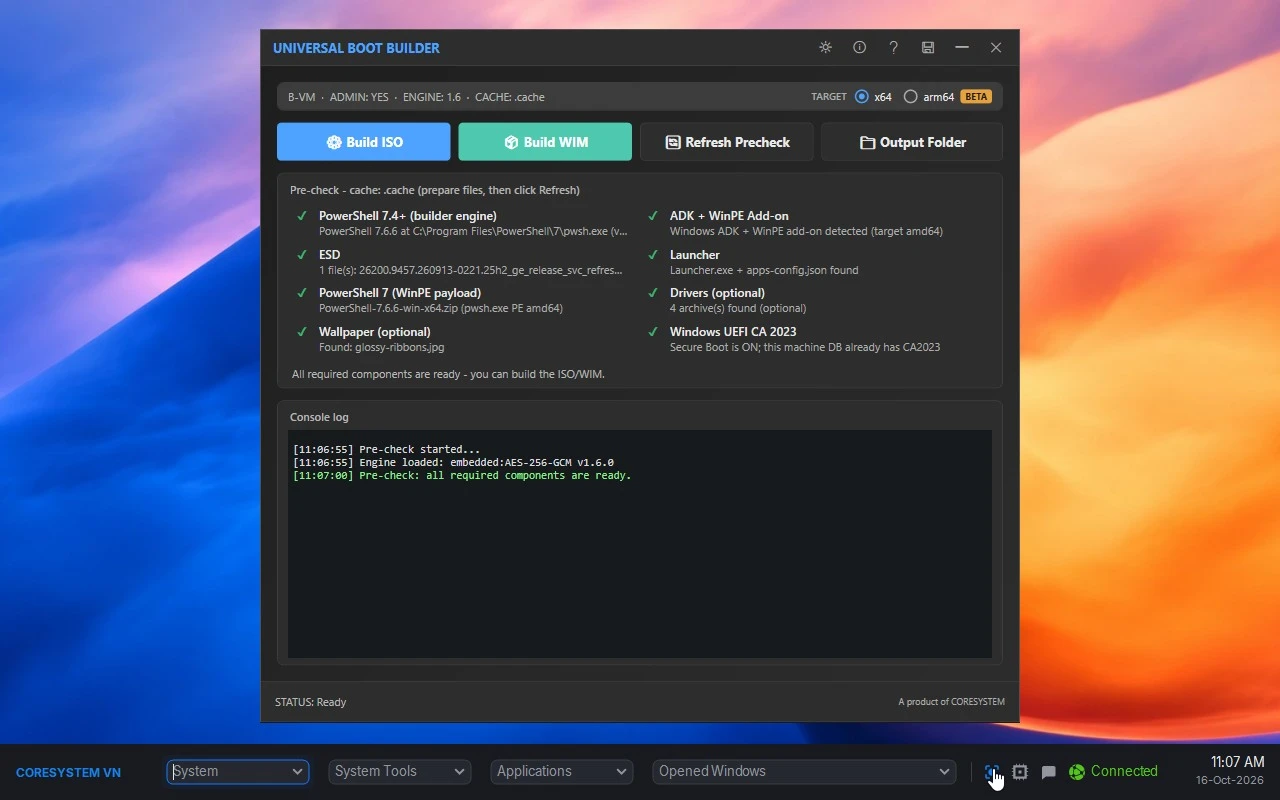
Task: Click the 'Engine loaded' console log line
Action: click(453, 462)
